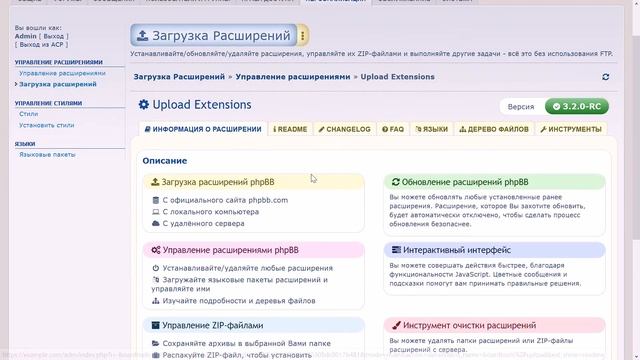Click the Выход link next to Admin
The image size is (640, 360).
coord(53,36)
